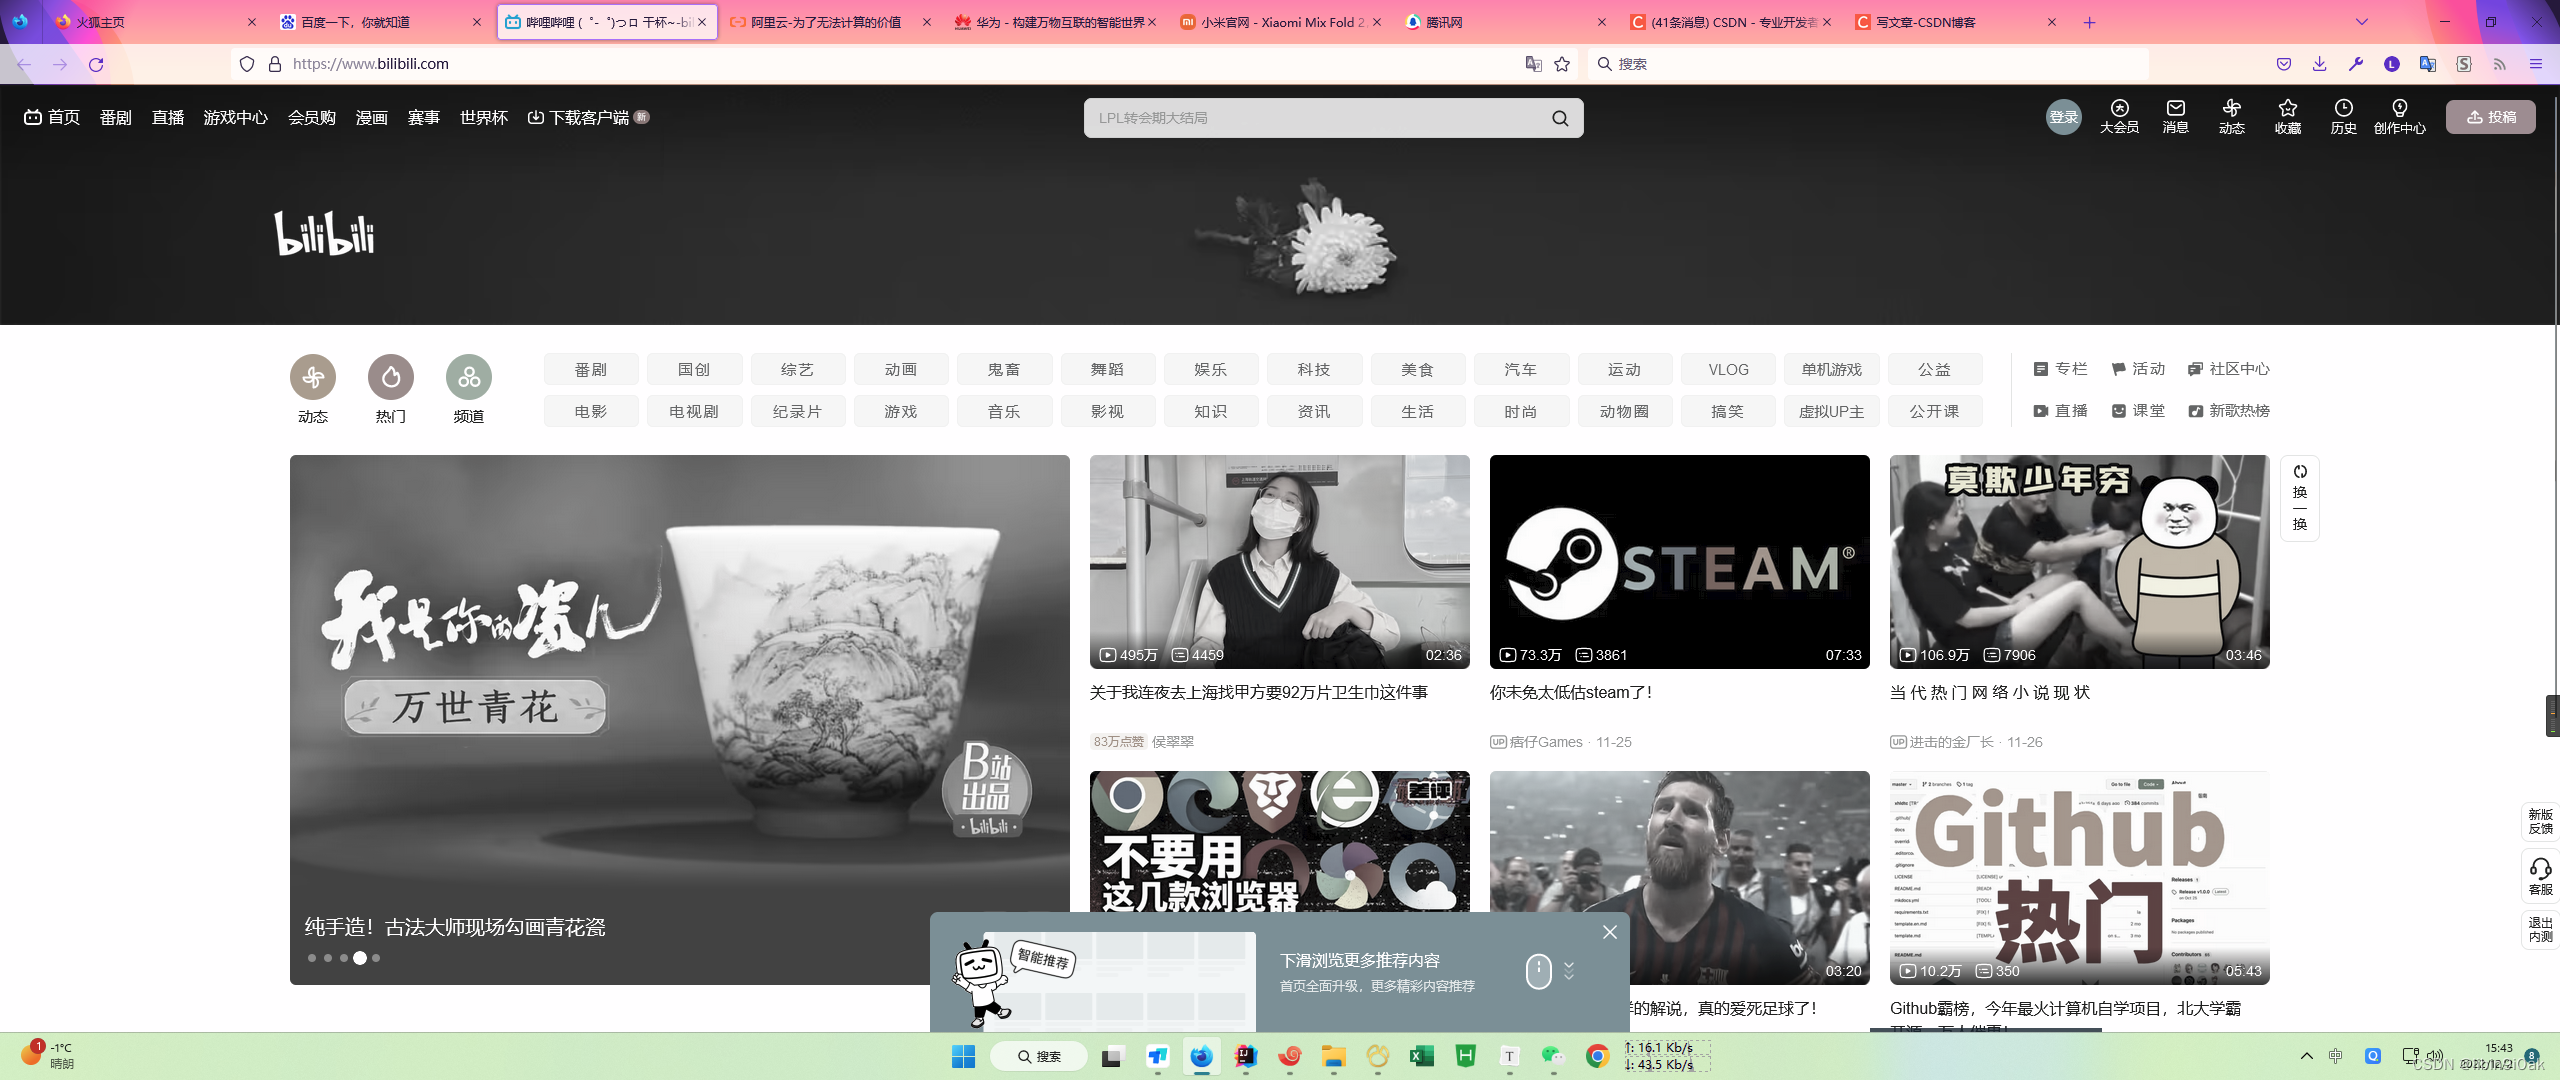Click the 热门 flame icon
Screen dimensions: 2560x1080
pos(391,377)
